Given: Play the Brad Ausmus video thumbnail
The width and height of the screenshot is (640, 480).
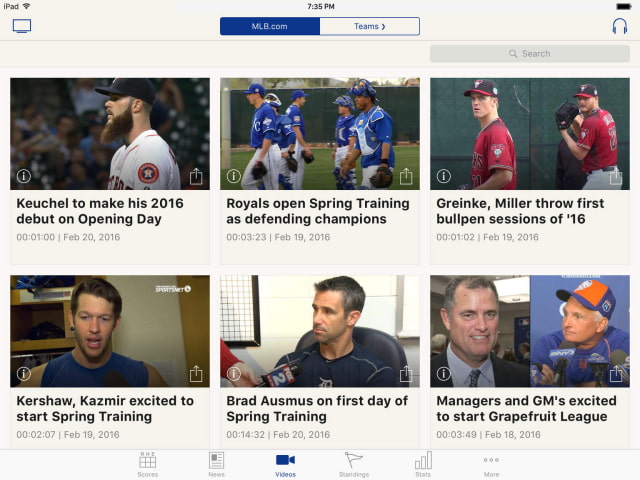Looking at the screenshot, I should click(x=320, y=331).
